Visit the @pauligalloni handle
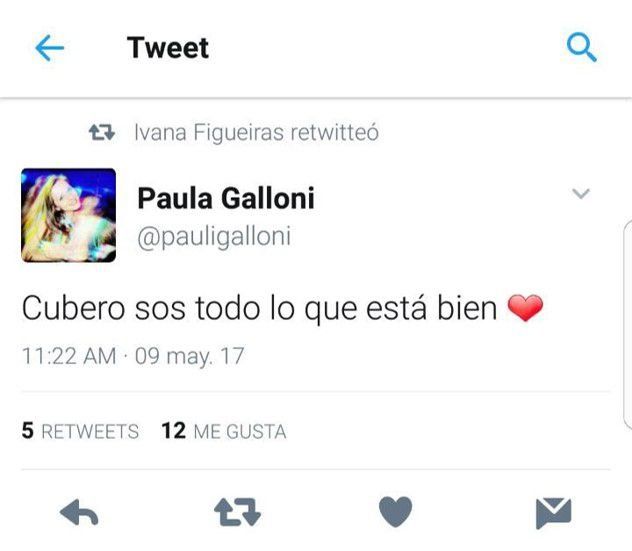Viewport: 632px width, 551px height. [214, 237]
